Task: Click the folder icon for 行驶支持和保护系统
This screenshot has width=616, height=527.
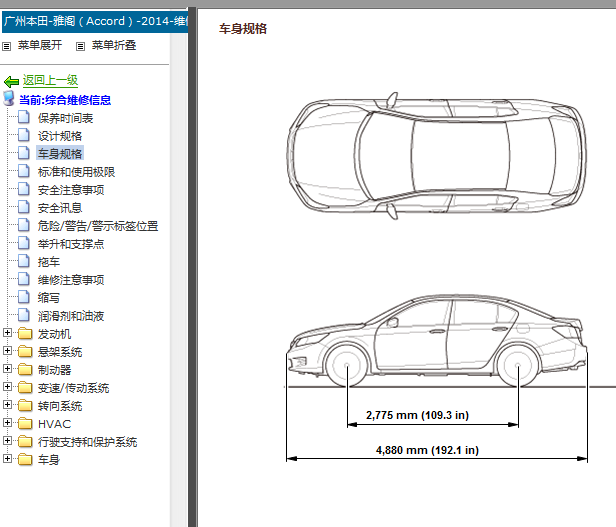Action: pos(25,442)
